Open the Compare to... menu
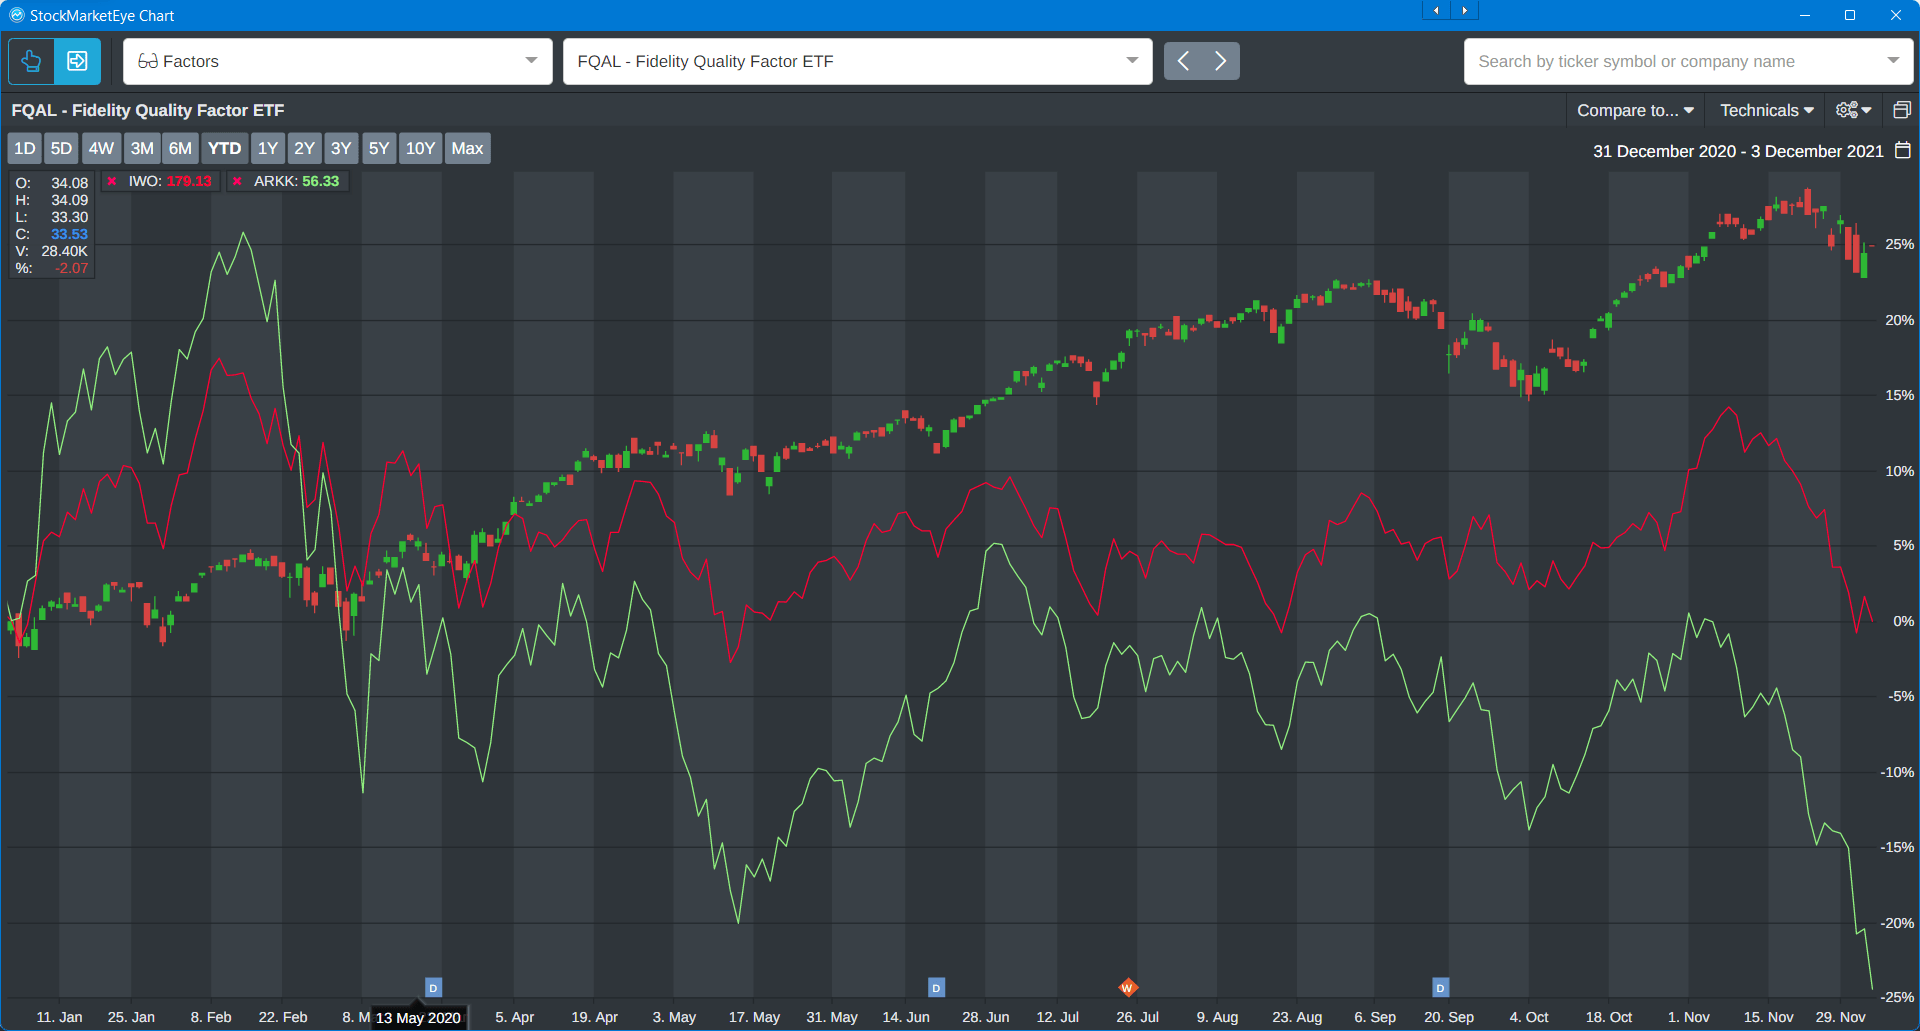Viewport: 1920px width, 1031px height. [1635, 110]
